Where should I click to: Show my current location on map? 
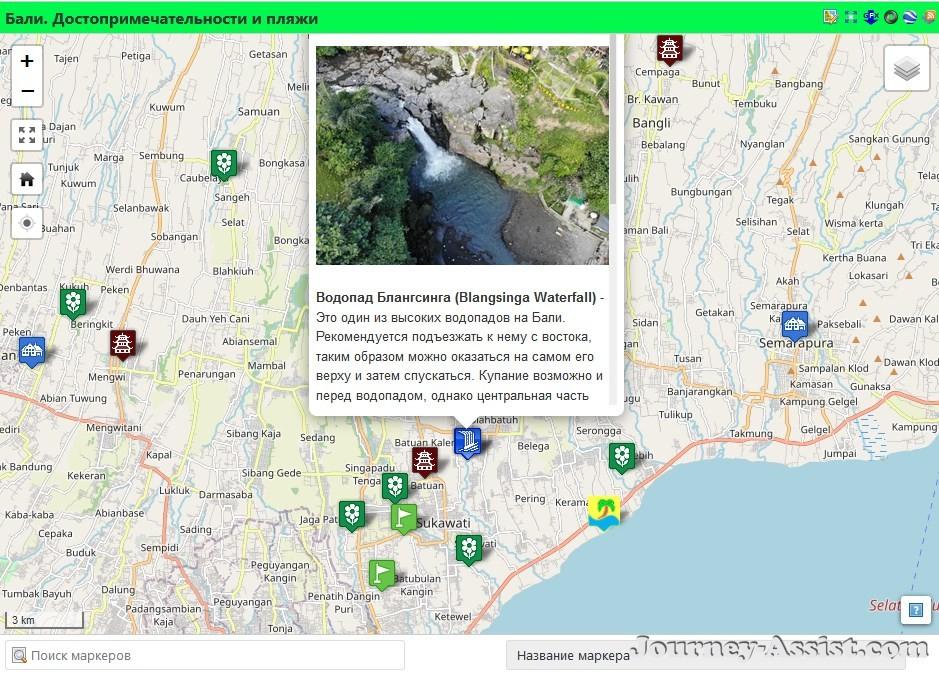(27, 223)
